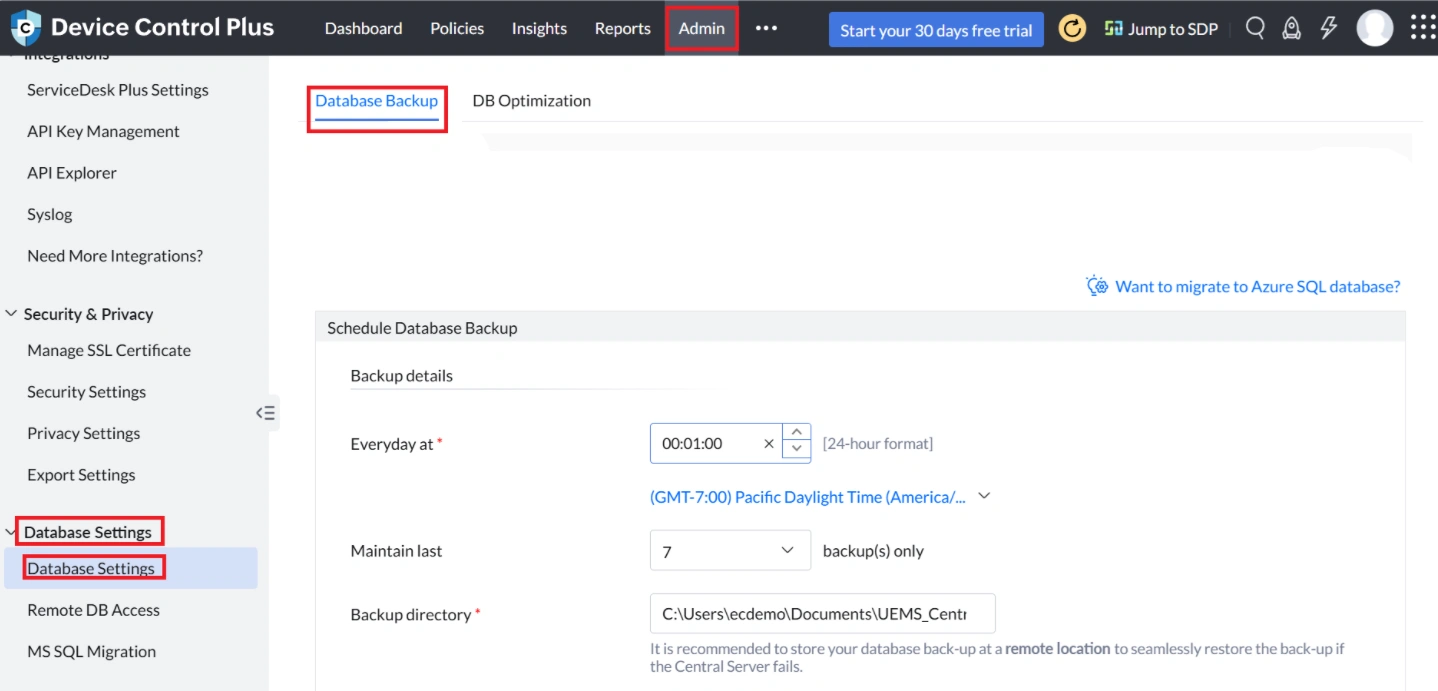This screenshot has width=1438, height=691.
Task: Open Want to migrate to Azure SQL database link
Action: 1257,286
